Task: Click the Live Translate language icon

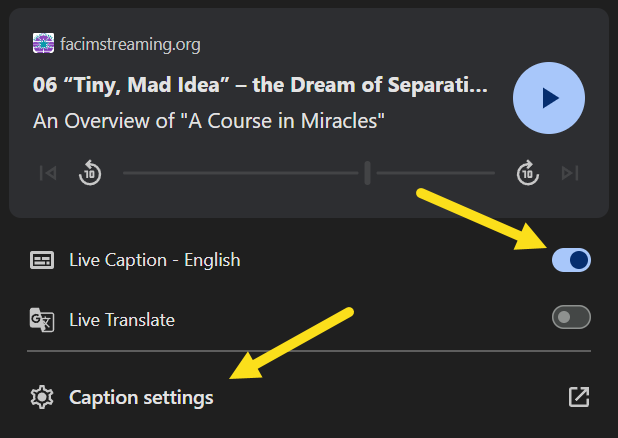Action: tap(42, 320)
